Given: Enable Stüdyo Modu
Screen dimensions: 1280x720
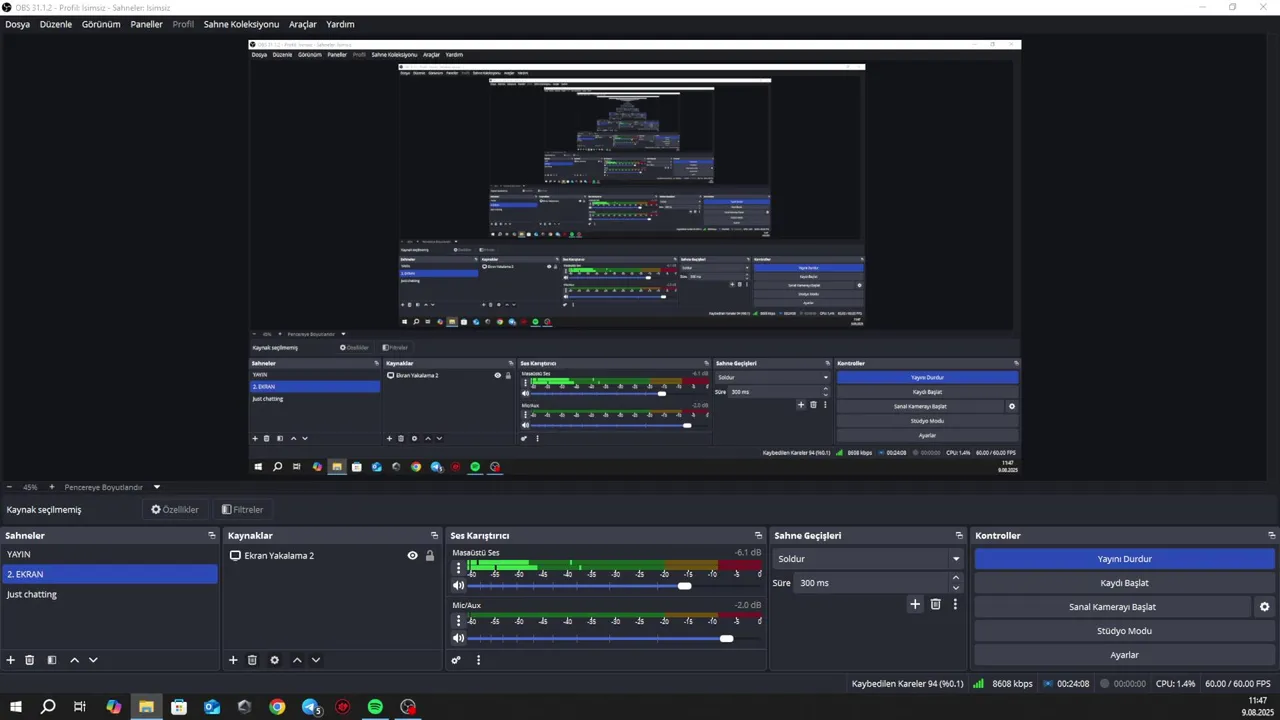Looking at the screenshot, I should [1124, 631].
